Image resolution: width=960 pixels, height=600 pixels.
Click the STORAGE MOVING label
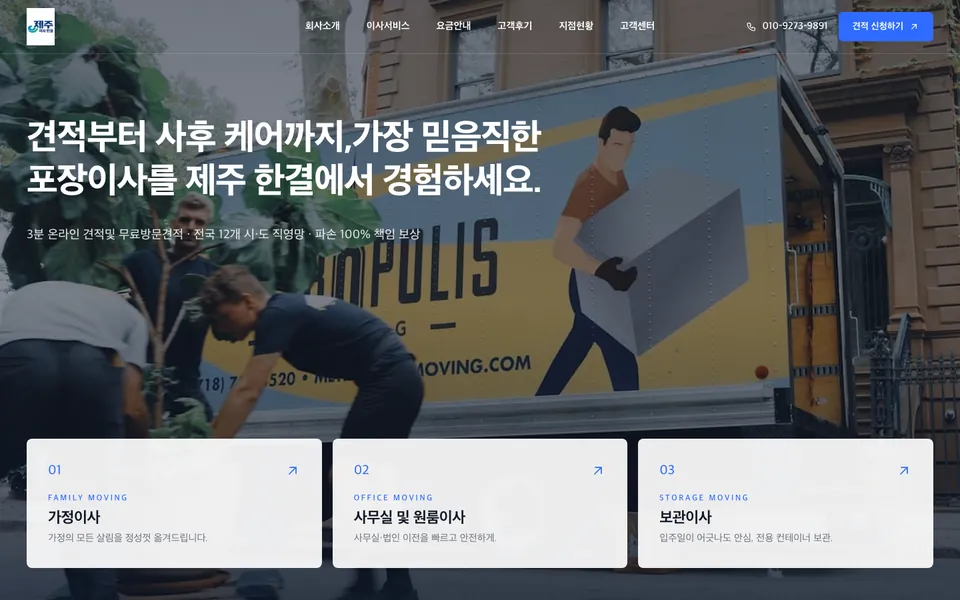pyautogui.click(x=703, y=497)
